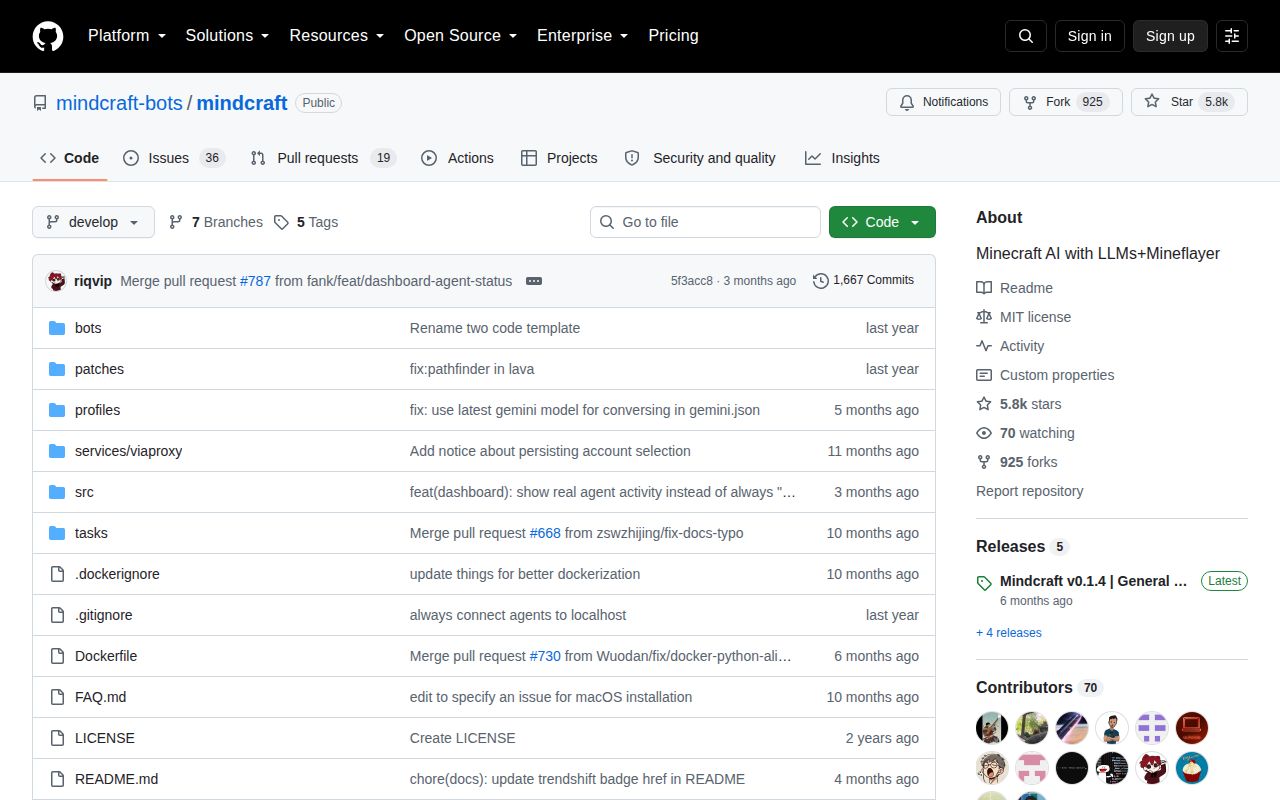Screen dimensions: 1280x800
Task: Click the repository book icon beside mindcraft-bots
Action: [x=40, y=103]
